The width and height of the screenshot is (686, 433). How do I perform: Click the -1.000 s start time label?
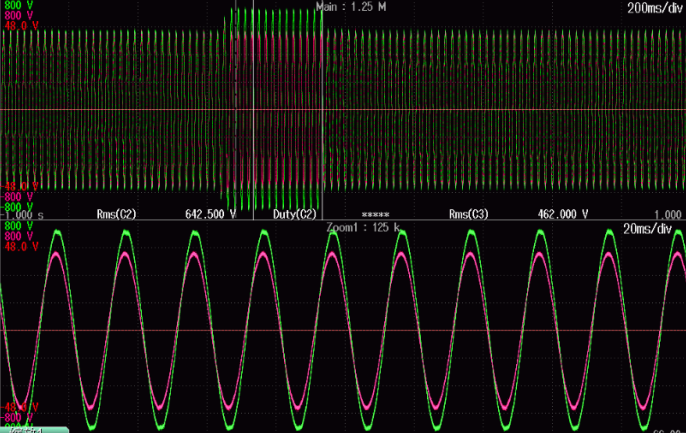click(22, 215)
